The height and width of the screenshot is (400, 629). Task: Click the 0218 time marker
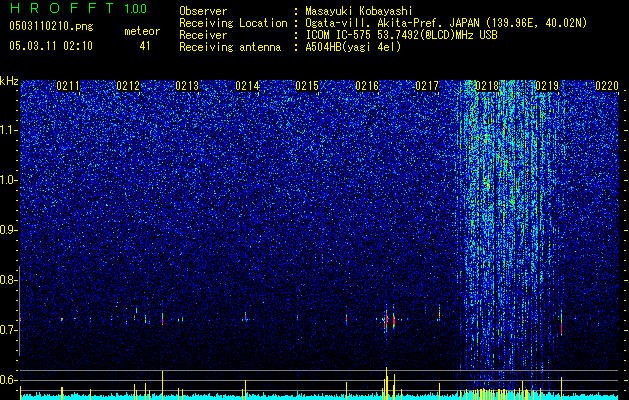click(487, 86)
